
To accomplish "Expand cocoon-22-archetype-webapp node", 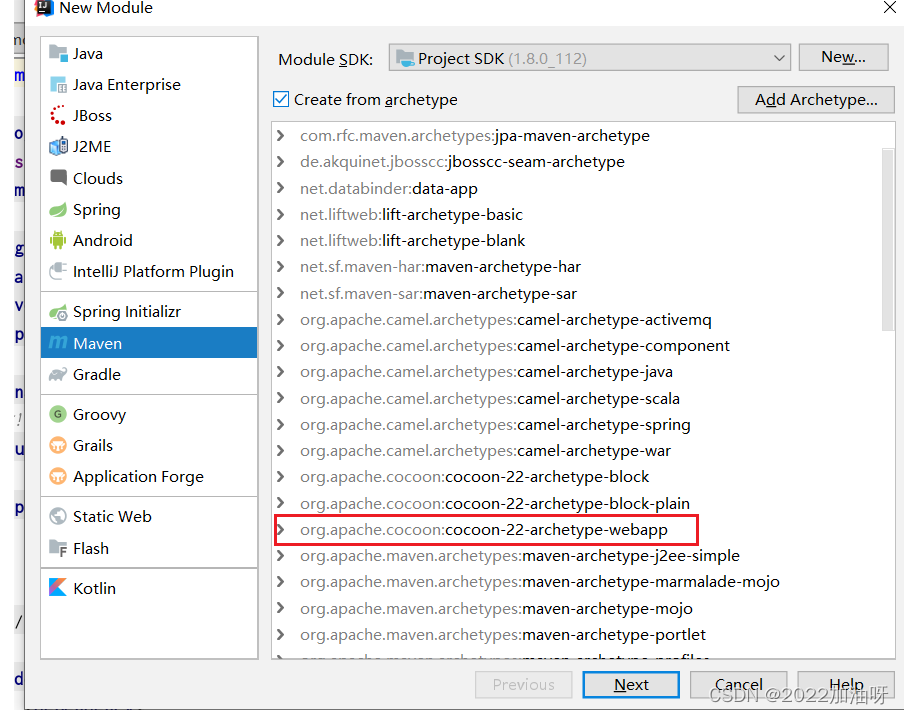I will point(281,529).
